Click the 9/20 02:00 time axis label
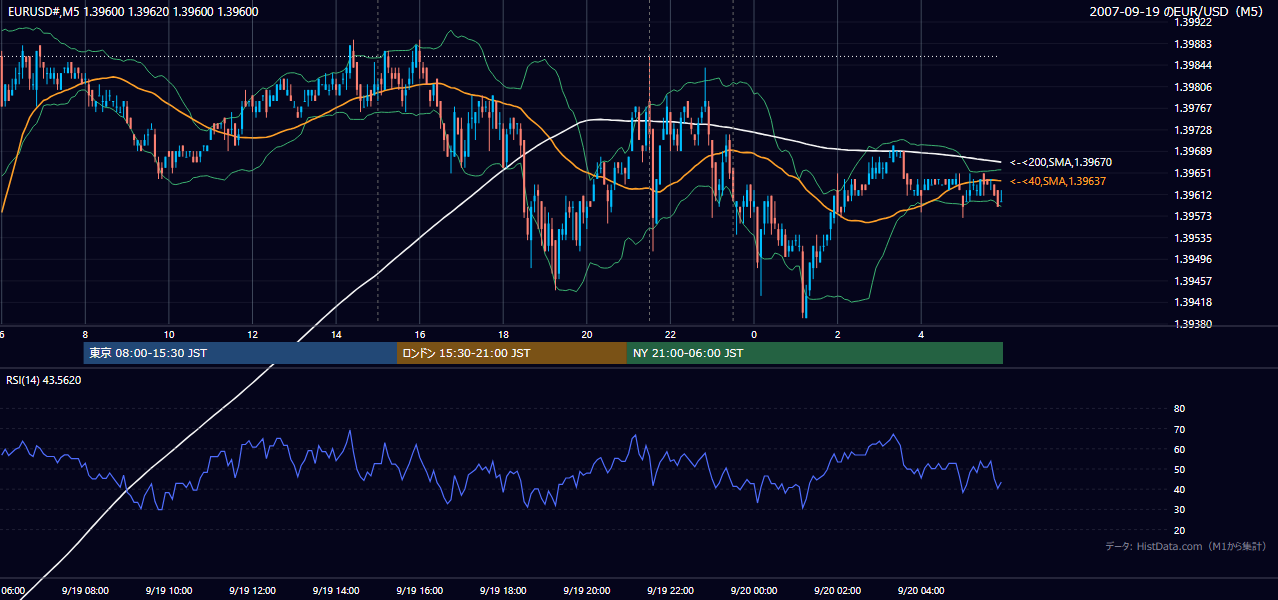The height and width of the screenshot is (600, 1278). [836, 591]
